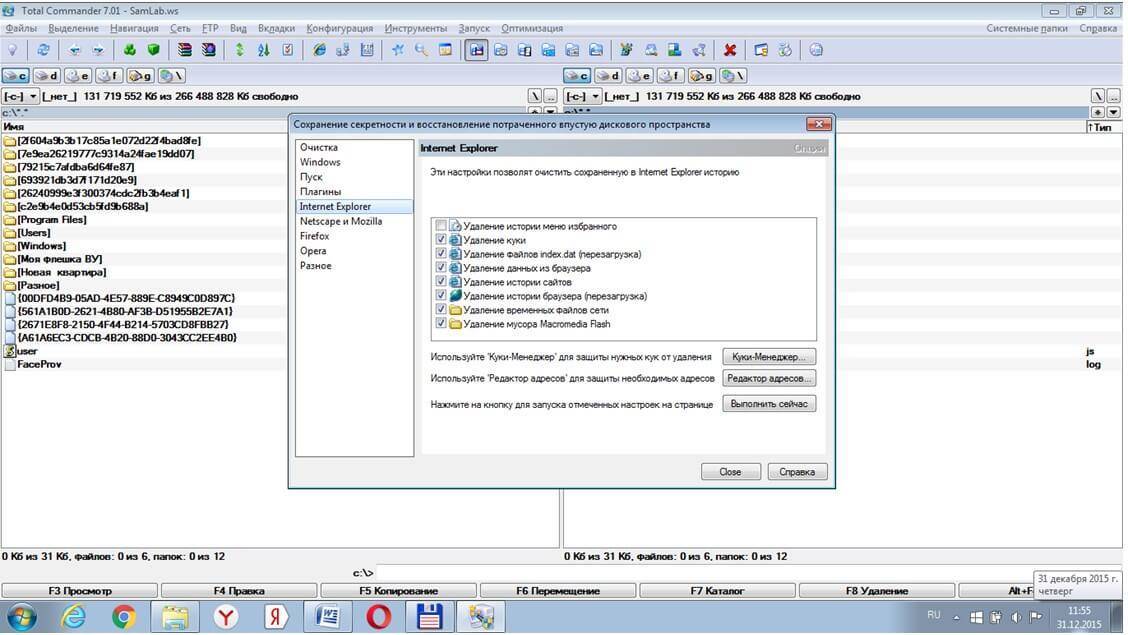The width and height of the screenshot is (1128, 635).
Task: Select 'Firefox' in the category list
Action: 314,236
